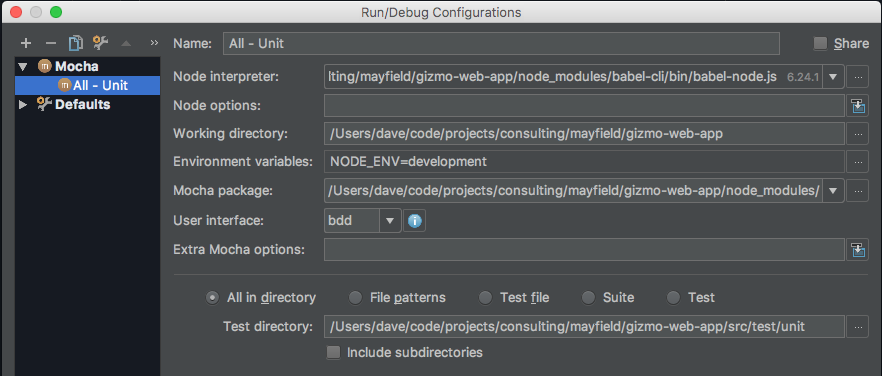Viewport: 882px width, 376px height.
Task: Open User interface info icon
Action: click(415, 221)
